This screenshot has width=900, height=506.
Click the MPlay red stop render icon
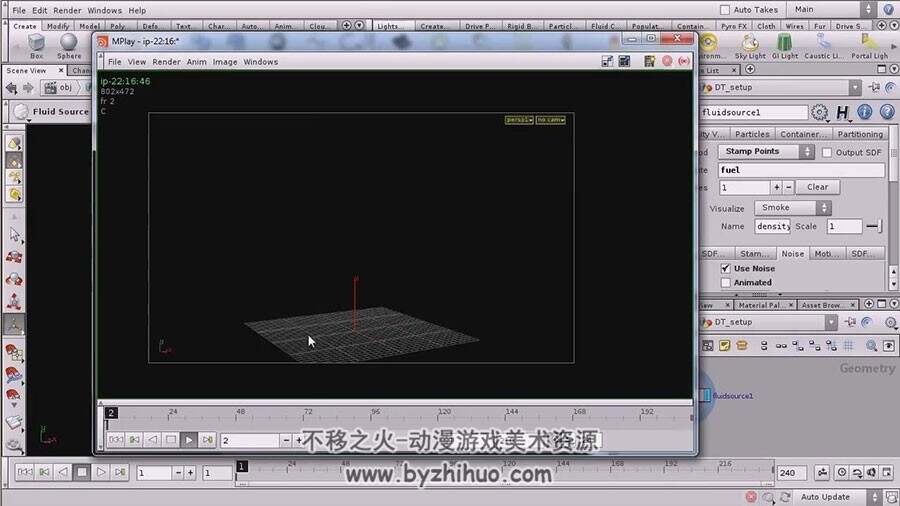tap(667, 61)
